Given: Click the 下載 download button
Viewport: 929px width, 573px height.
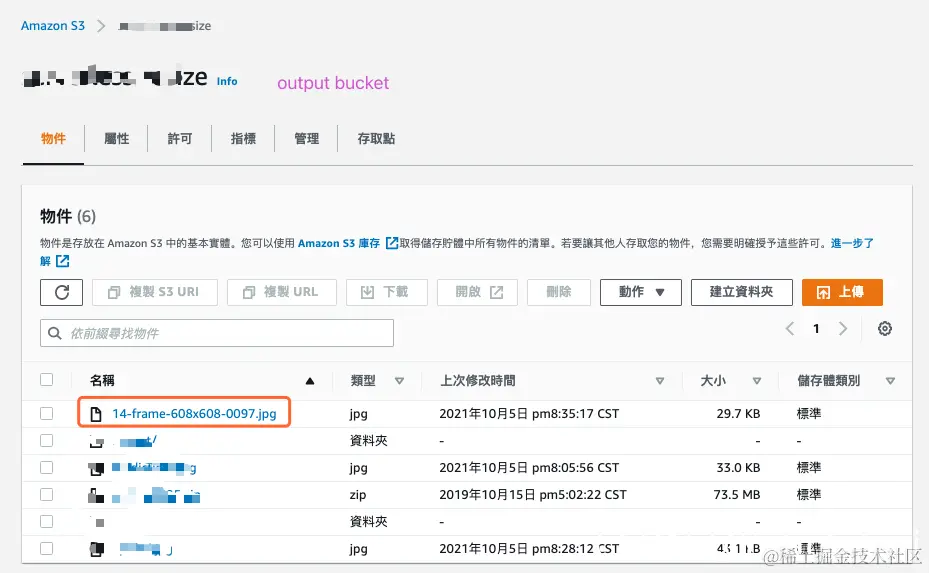Looking at the screenshot, I should [386, 292].
